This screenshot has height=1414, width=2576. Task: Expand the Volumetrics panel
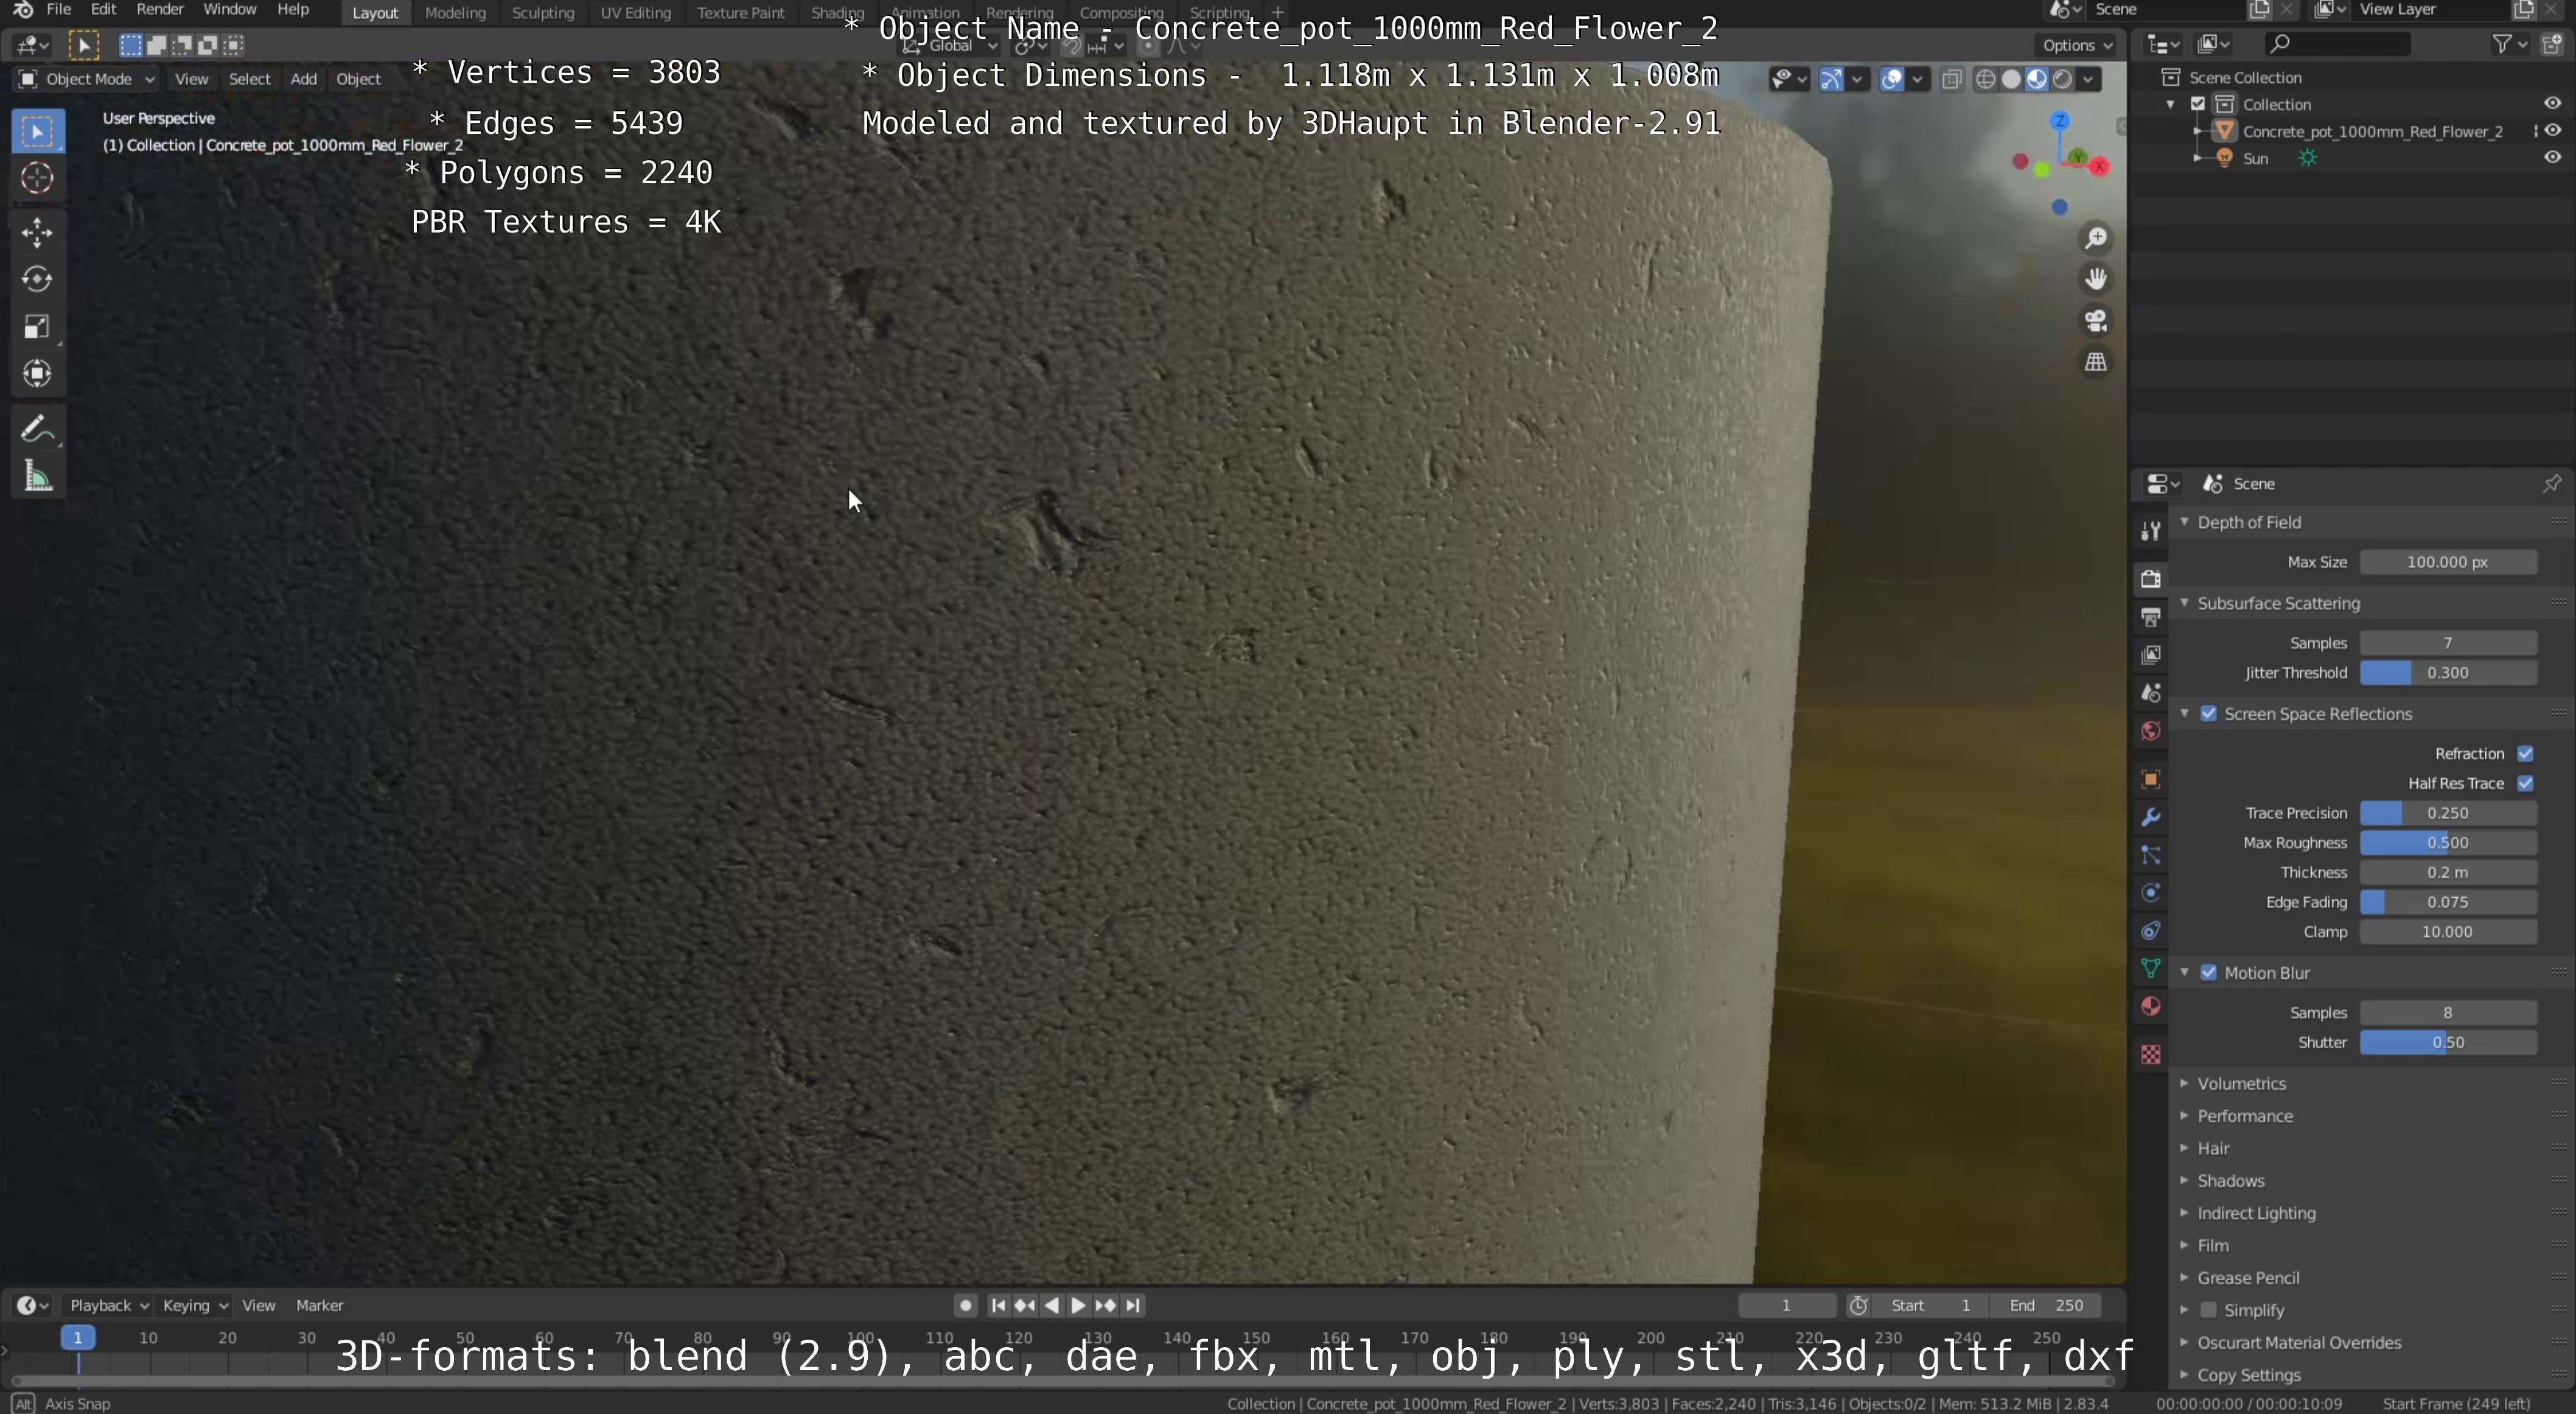(x=2241, y=1084)
